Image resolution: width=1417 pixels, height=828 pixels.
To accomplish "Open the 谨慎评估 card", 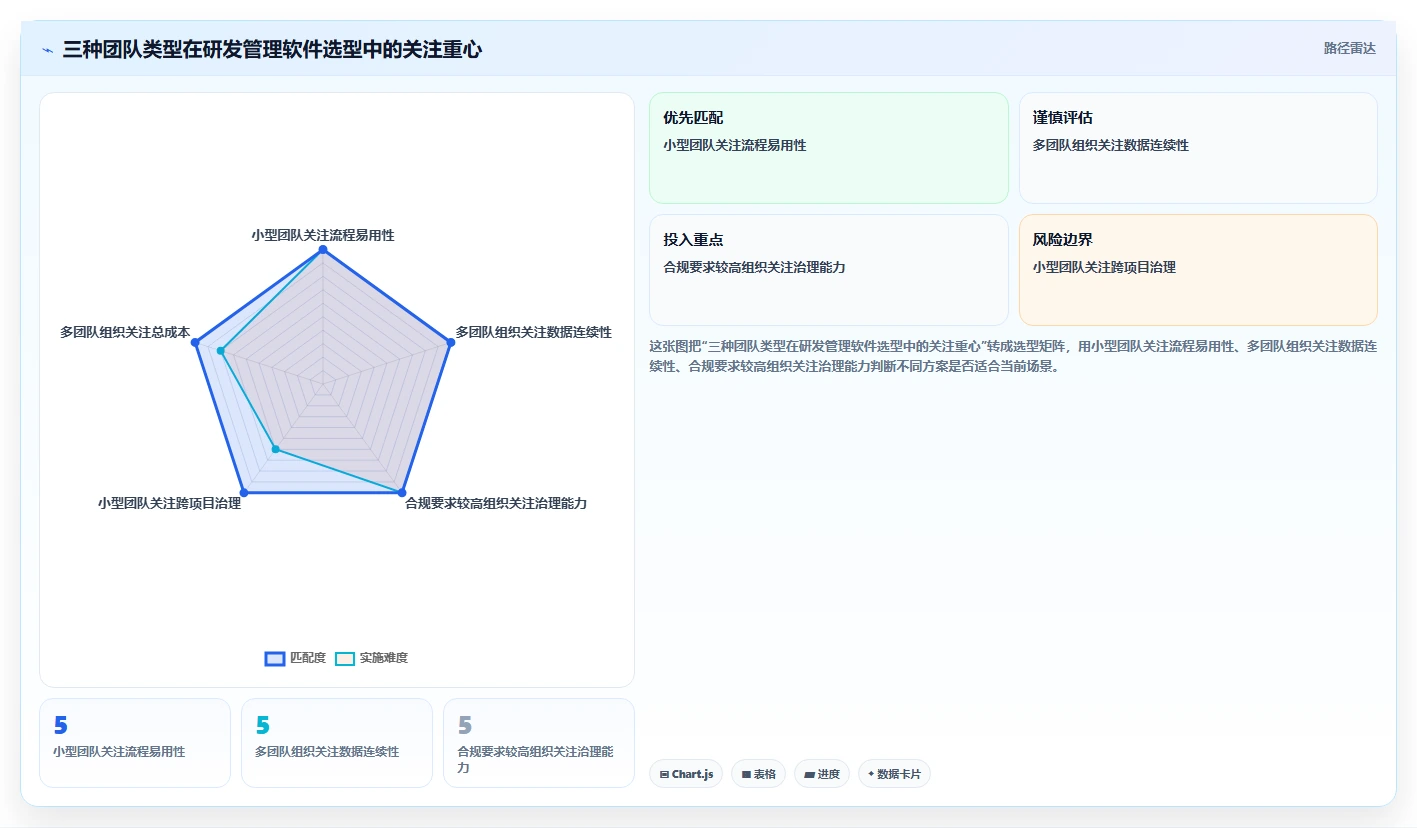I will click(1198, 148).
